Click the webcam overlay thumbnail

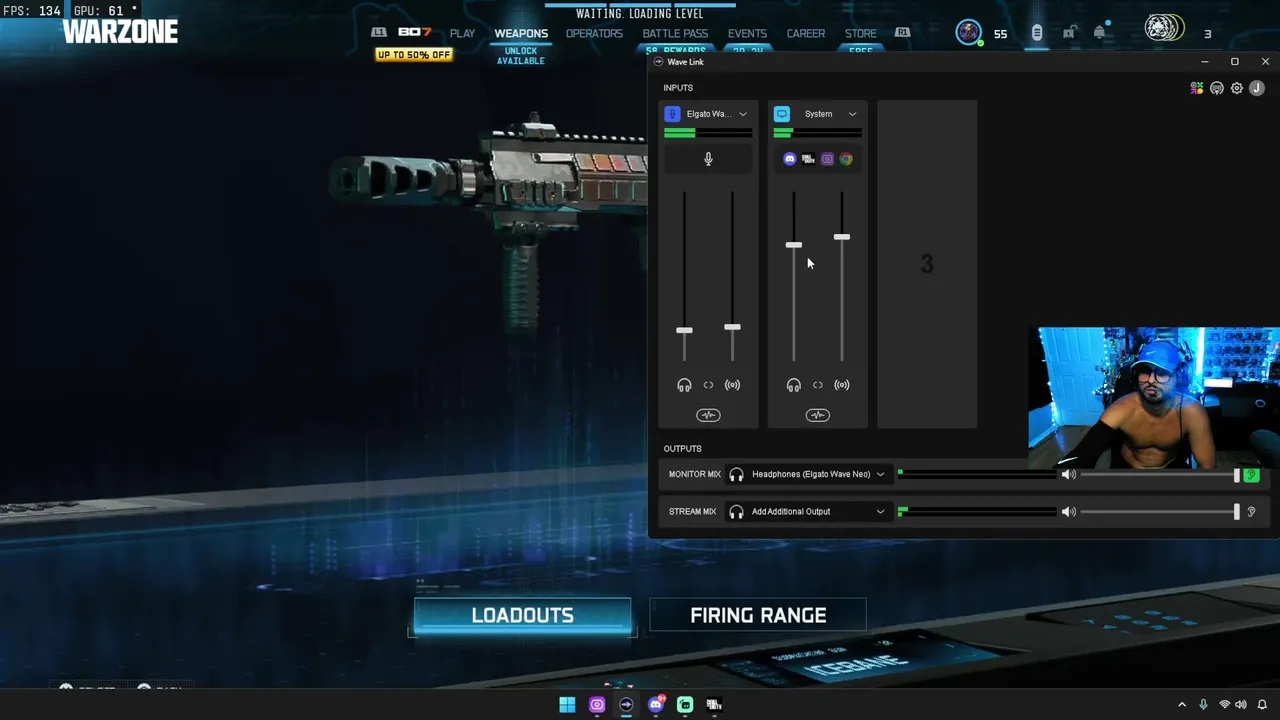[x=1154, y=398]
